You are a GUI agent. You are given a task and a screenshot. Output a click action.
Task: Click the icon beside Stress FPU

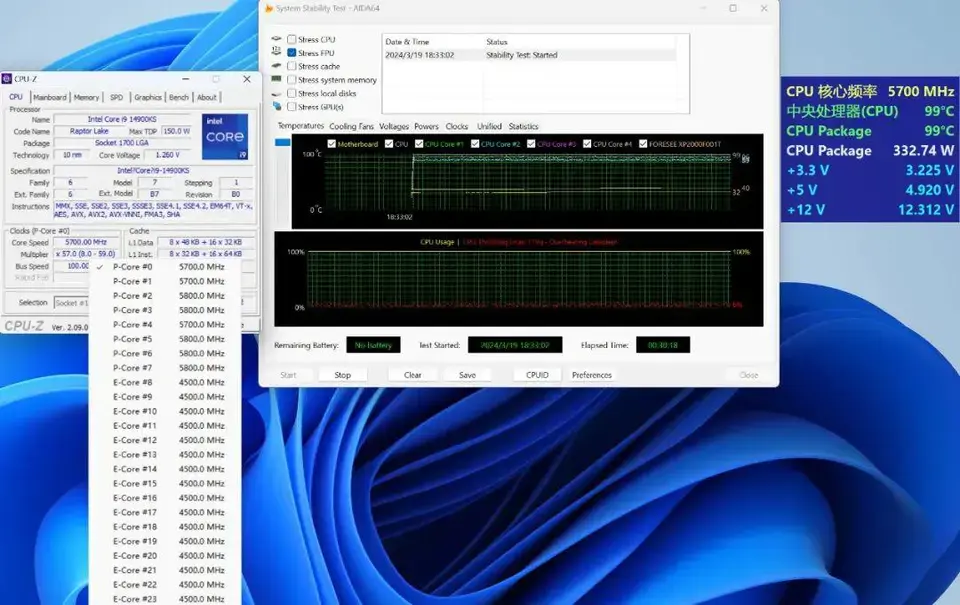277,52
